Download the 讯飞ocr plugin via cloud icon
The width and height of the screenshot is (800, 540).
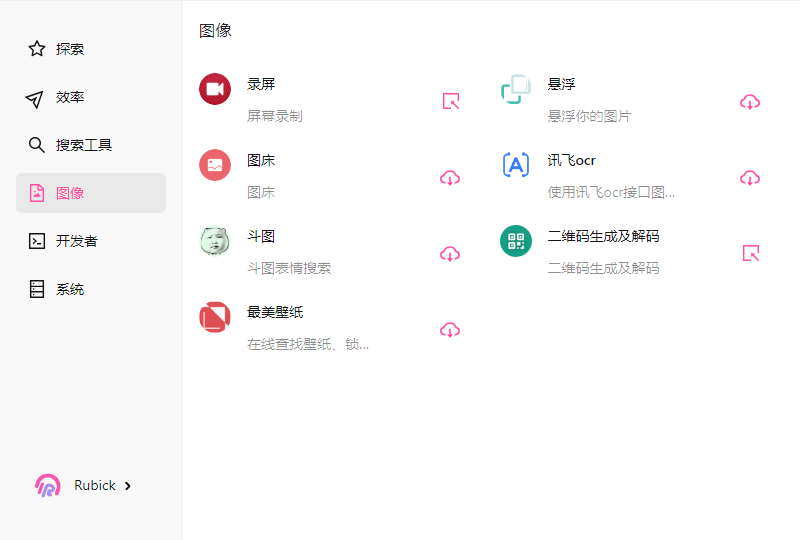(750, 178)
